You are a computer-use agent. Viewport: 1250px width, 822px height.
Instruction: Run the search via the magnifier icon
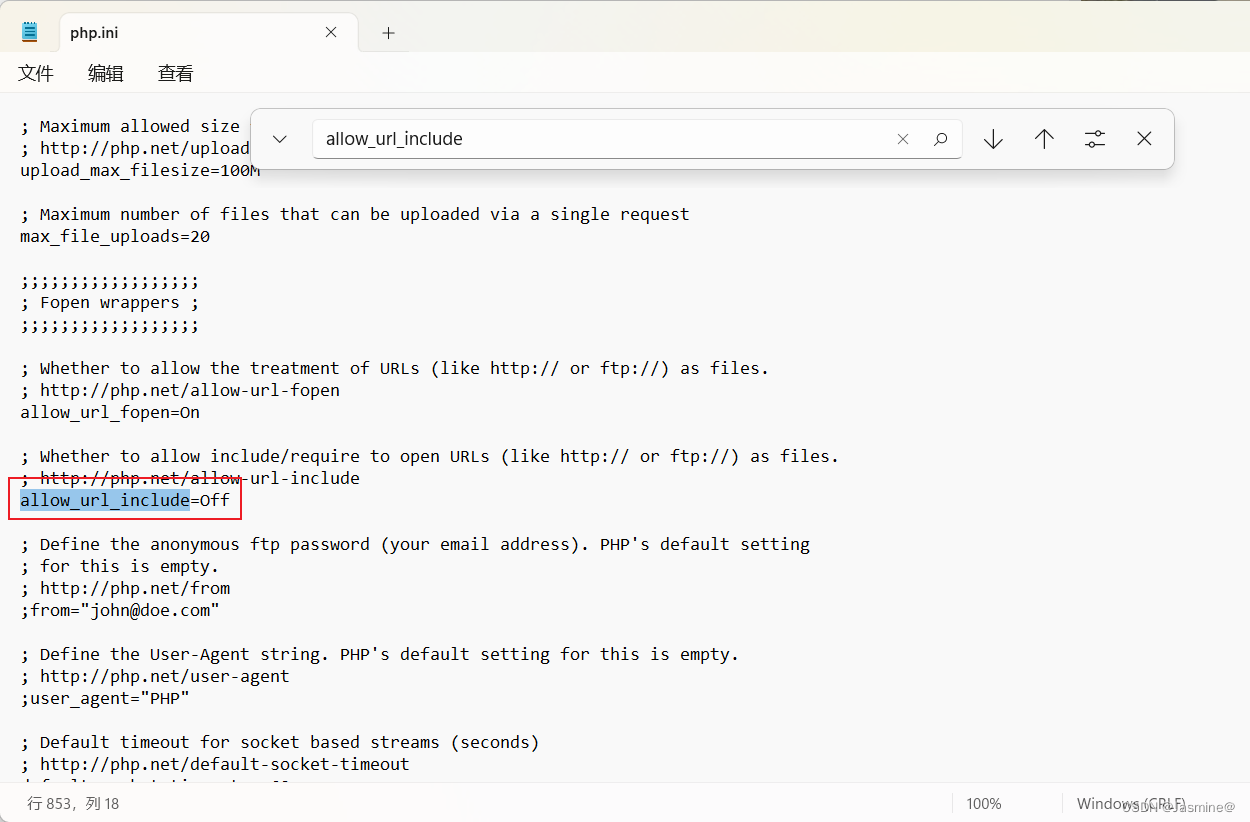[940, 138]
